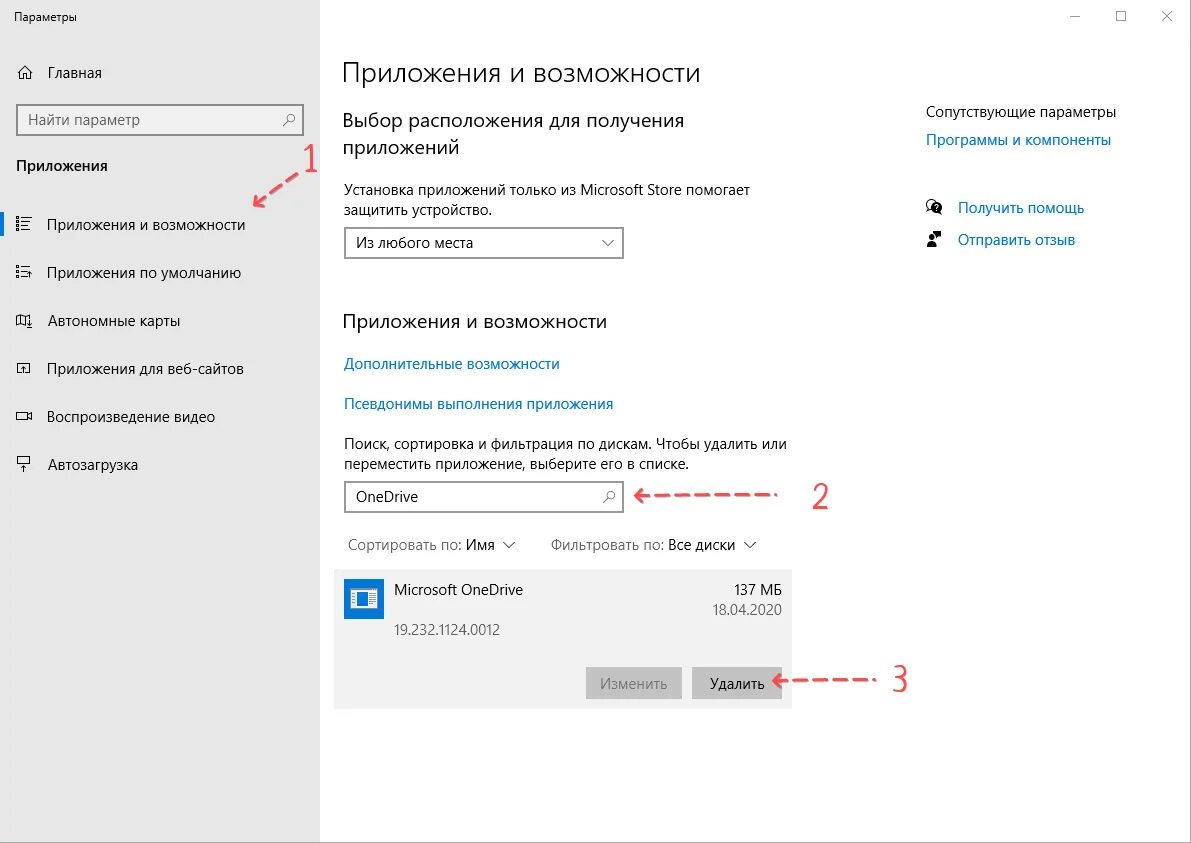Click the 'Автозагрузка' sidebar icon
1191x843 pixels.
24,464
